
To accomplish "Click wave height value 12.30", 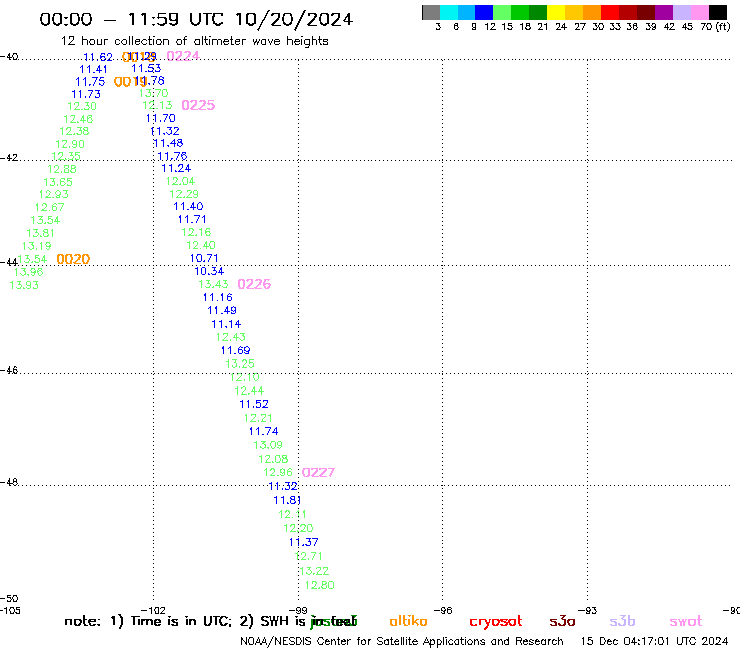I will pyautogui.click(x=82, y=106).
